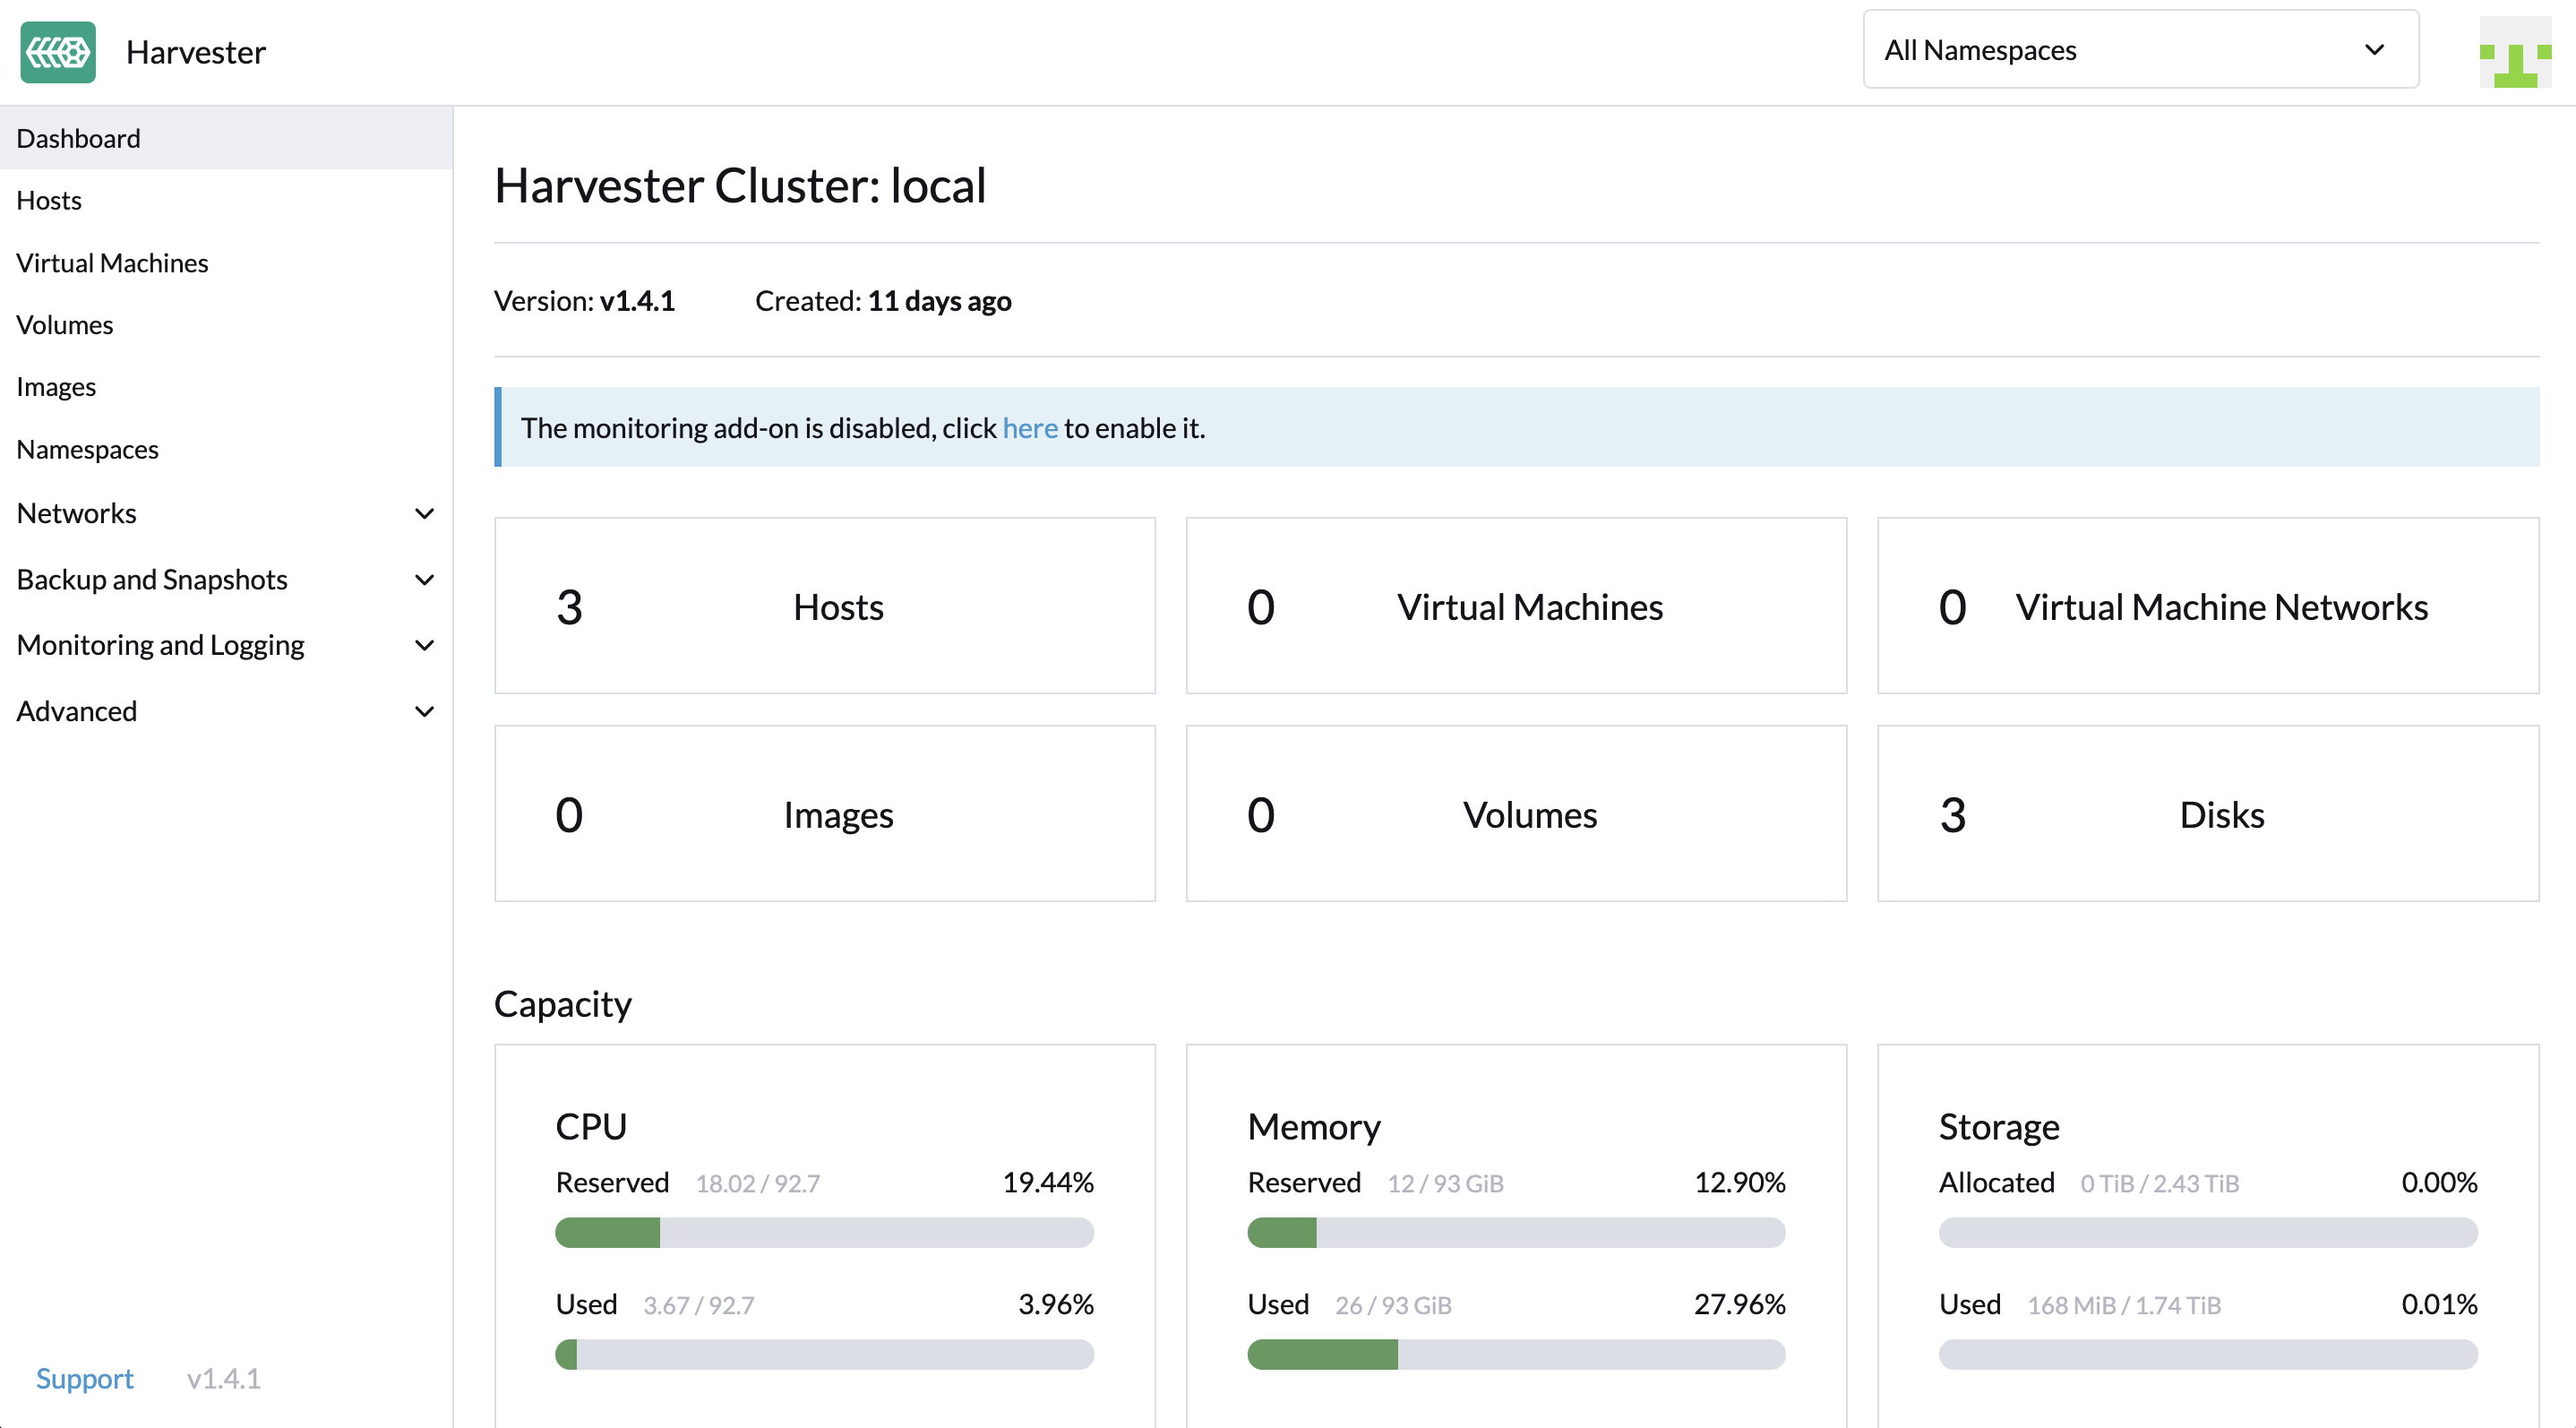Click the Harvester logo icon
The width and height of the screenshot is (2576, 1428).
click(58, 52)
